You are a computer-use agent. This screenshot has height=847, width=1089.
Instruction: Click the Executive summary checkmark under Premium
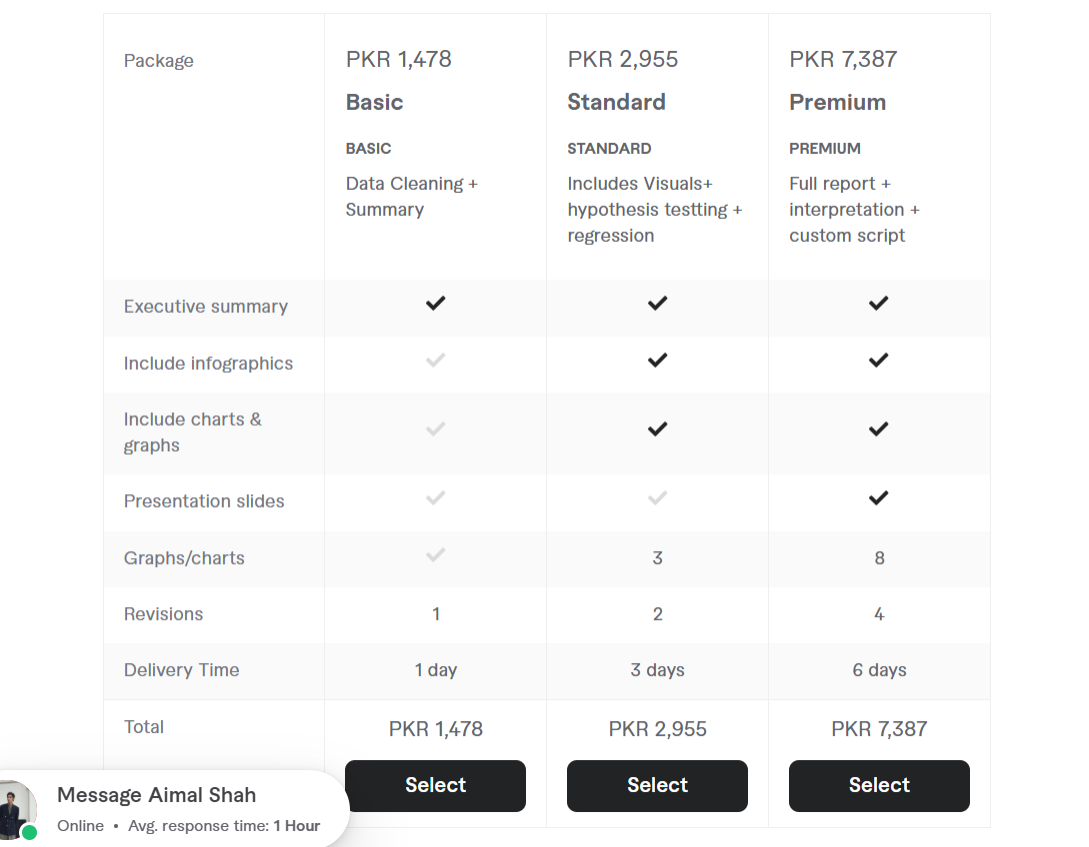(x=879, y=303)
